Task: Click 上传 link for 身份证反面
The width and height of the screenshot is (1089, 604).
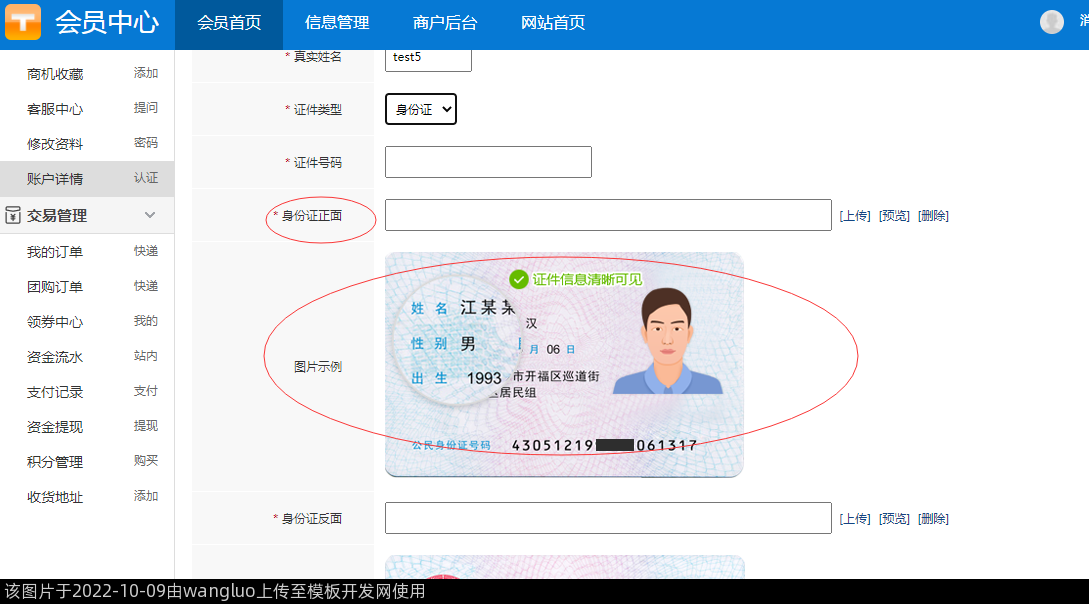Action: [x=855, y=518]
